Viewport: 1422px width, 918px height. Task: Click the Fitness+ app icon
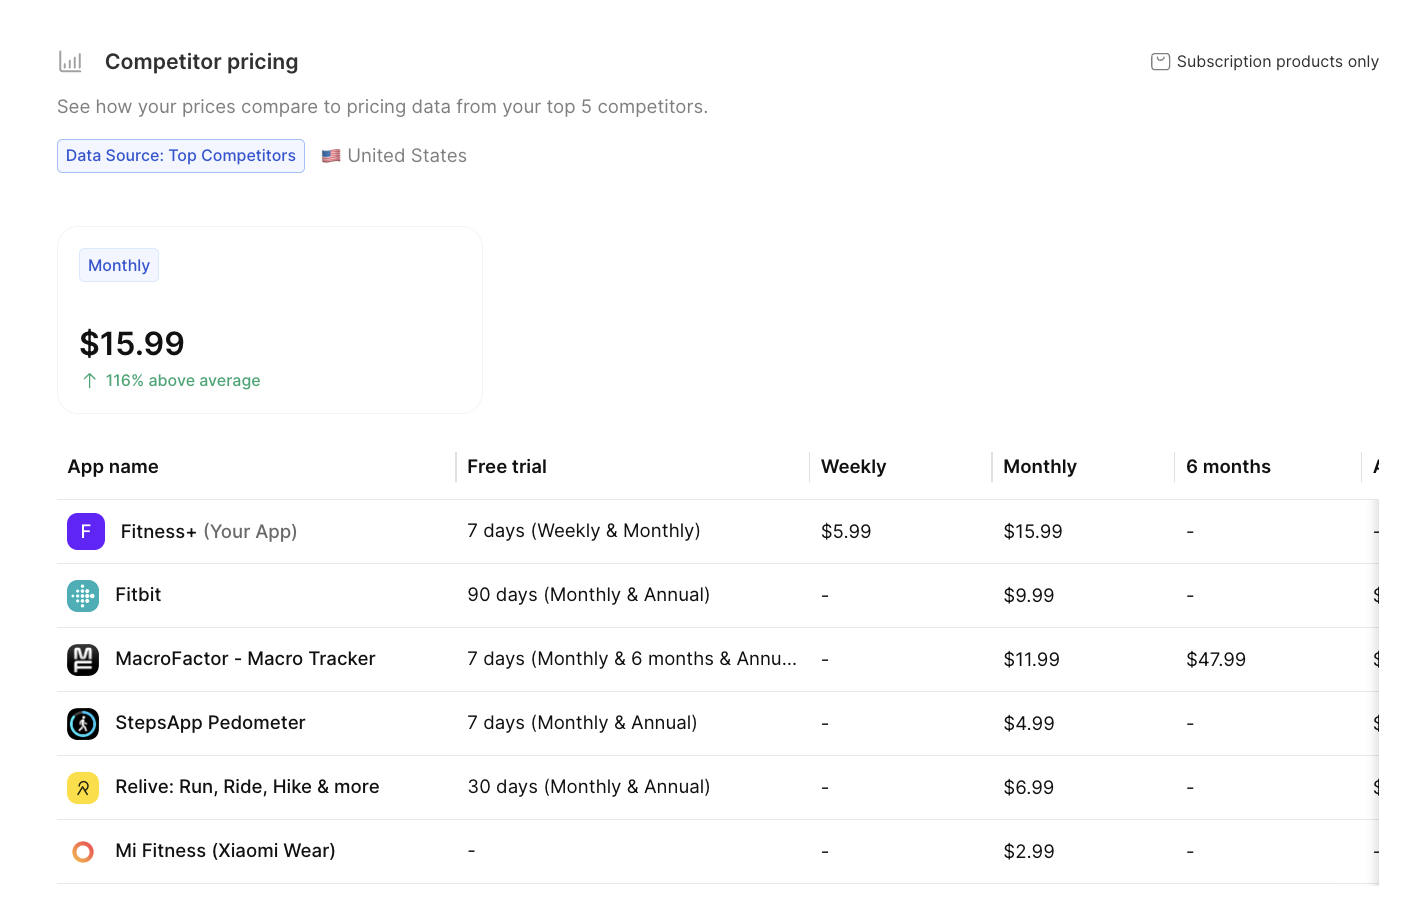85,531
